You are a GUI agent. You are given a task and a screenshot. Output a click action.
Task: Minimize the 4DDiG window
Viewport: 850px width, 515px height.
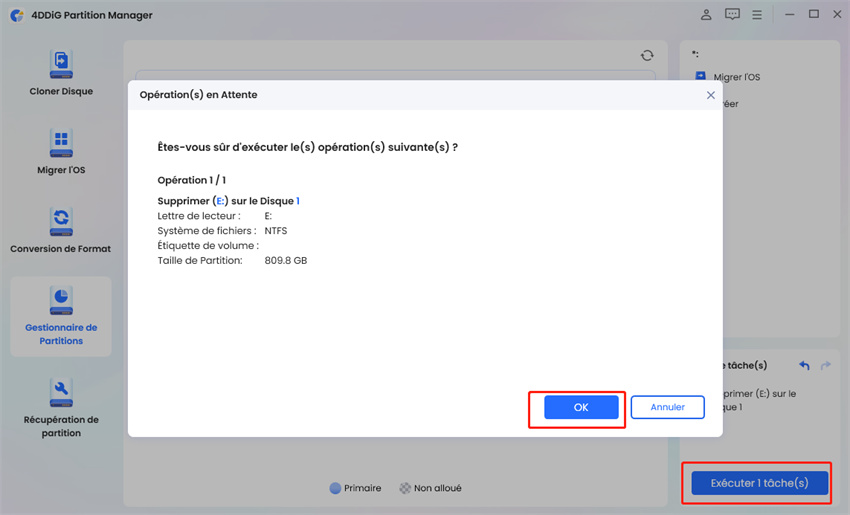pyautogui.click(x=789, y=15)
